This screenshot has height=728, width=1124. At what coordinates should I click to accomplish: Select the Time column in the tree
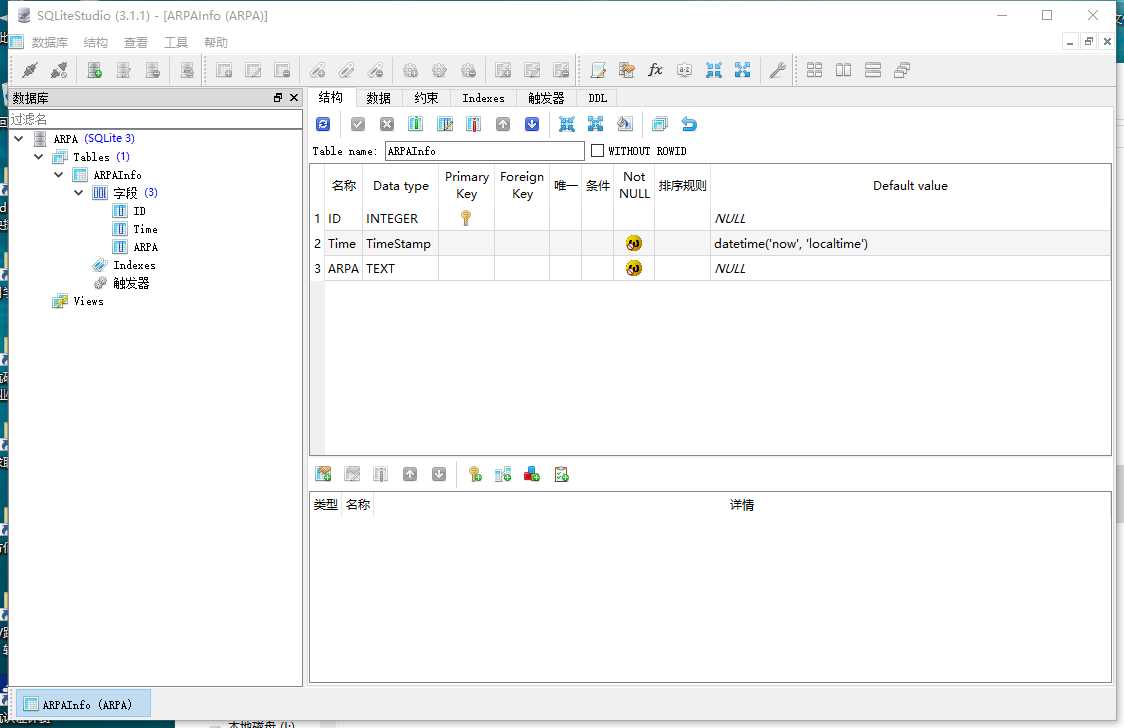[x=146, y=229]
